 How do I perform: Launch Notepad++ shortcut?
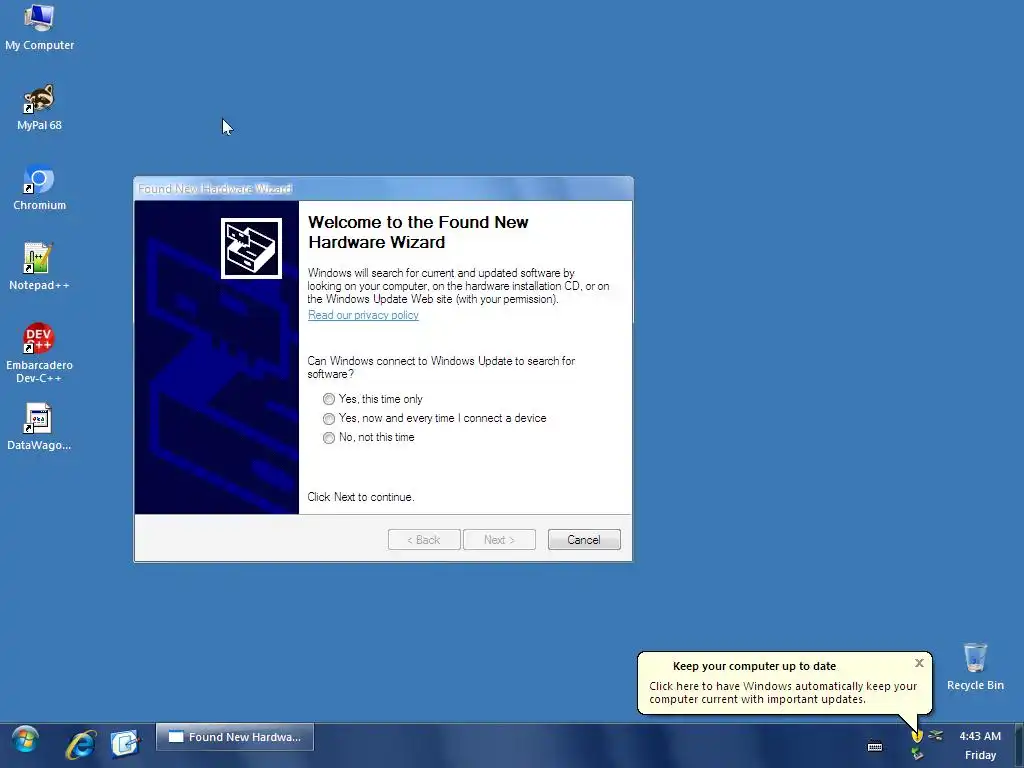39,268
